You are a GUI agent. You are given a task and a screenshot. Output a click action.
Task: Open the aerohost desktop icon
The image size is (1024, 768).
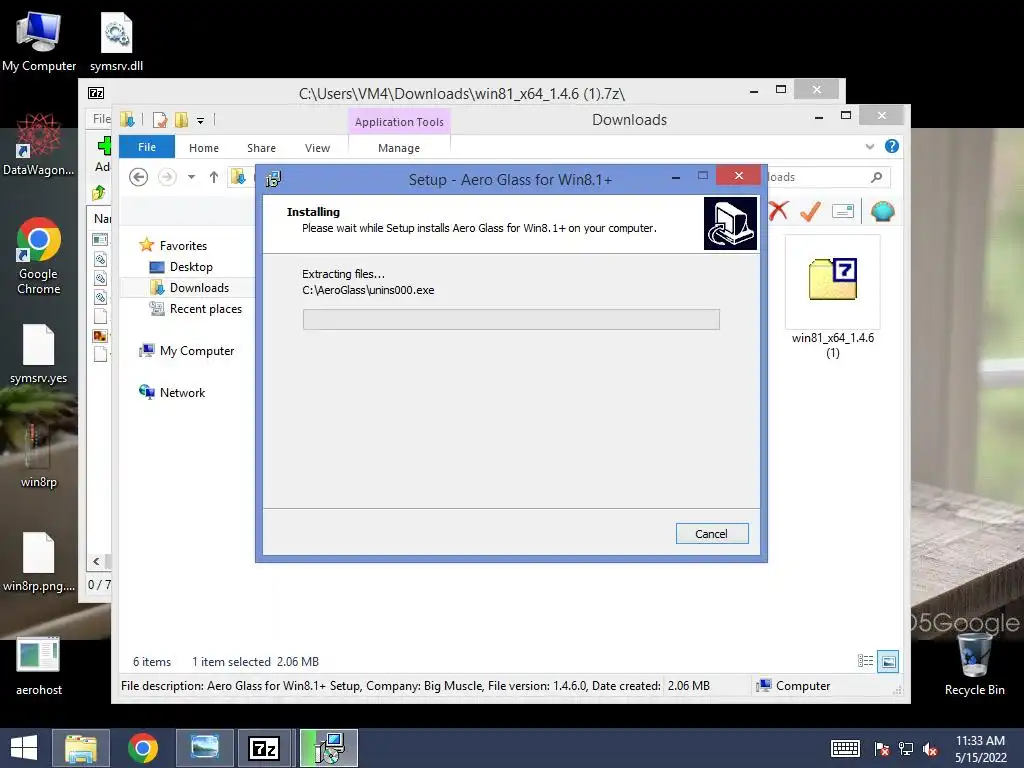click(39, 666)
